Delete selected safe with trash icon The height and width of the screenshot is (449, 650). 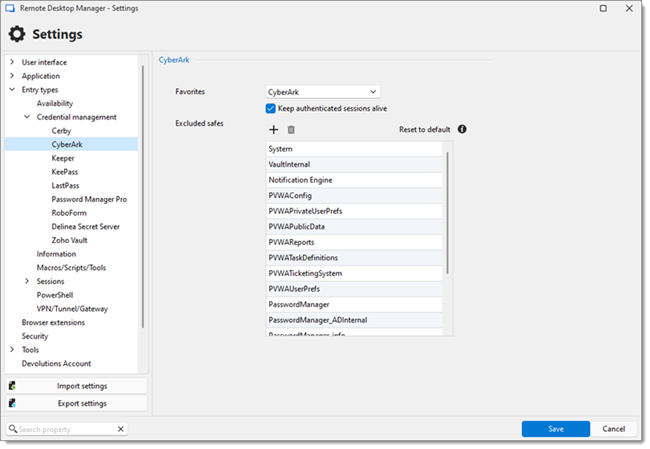point(291,130)
